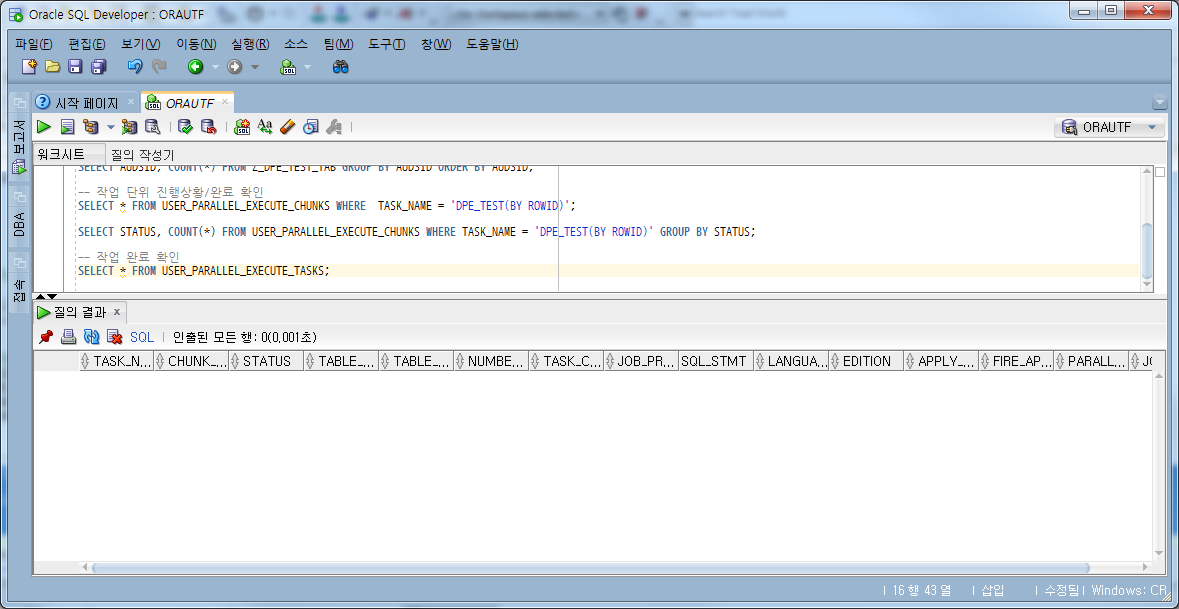Click the Explain Plan icon
The image size is (1179, 609).
[x=91, y=127]
